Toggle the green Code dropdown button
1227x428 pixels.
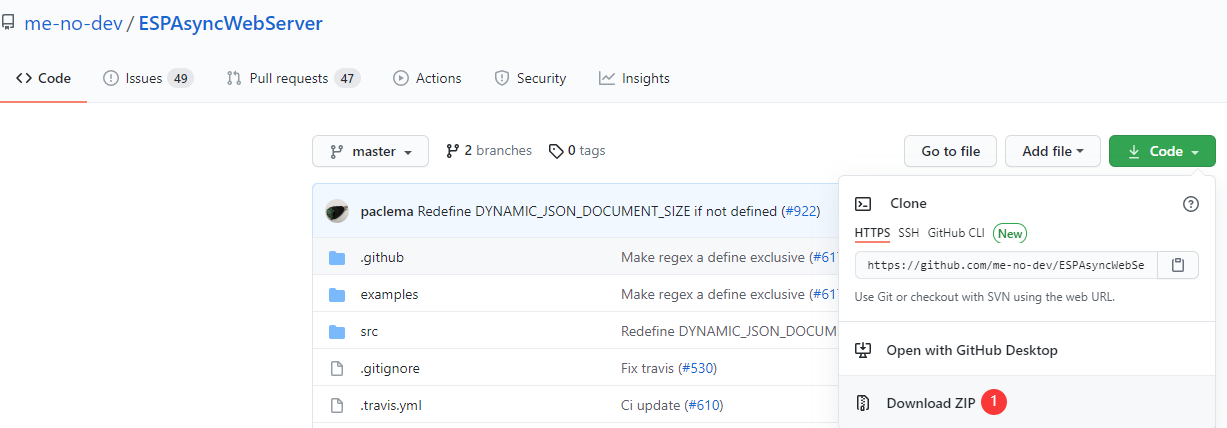pyautogui.click(x=1162, y=151)
